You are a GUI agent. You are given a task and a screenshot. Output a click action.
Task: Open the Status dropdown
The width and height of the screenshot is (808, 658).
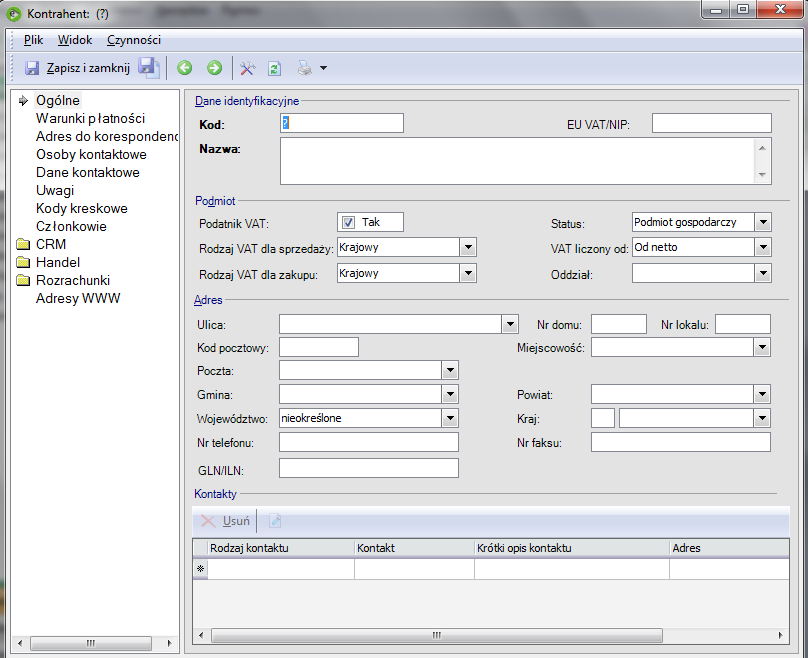click(763, 222)
